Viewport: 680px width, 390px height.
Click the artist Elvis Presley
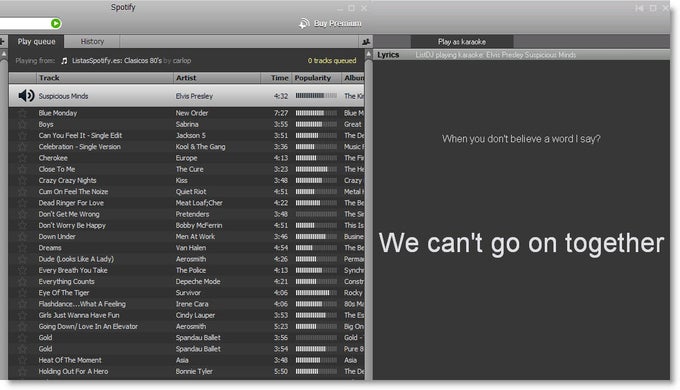(x=194, y=96)
